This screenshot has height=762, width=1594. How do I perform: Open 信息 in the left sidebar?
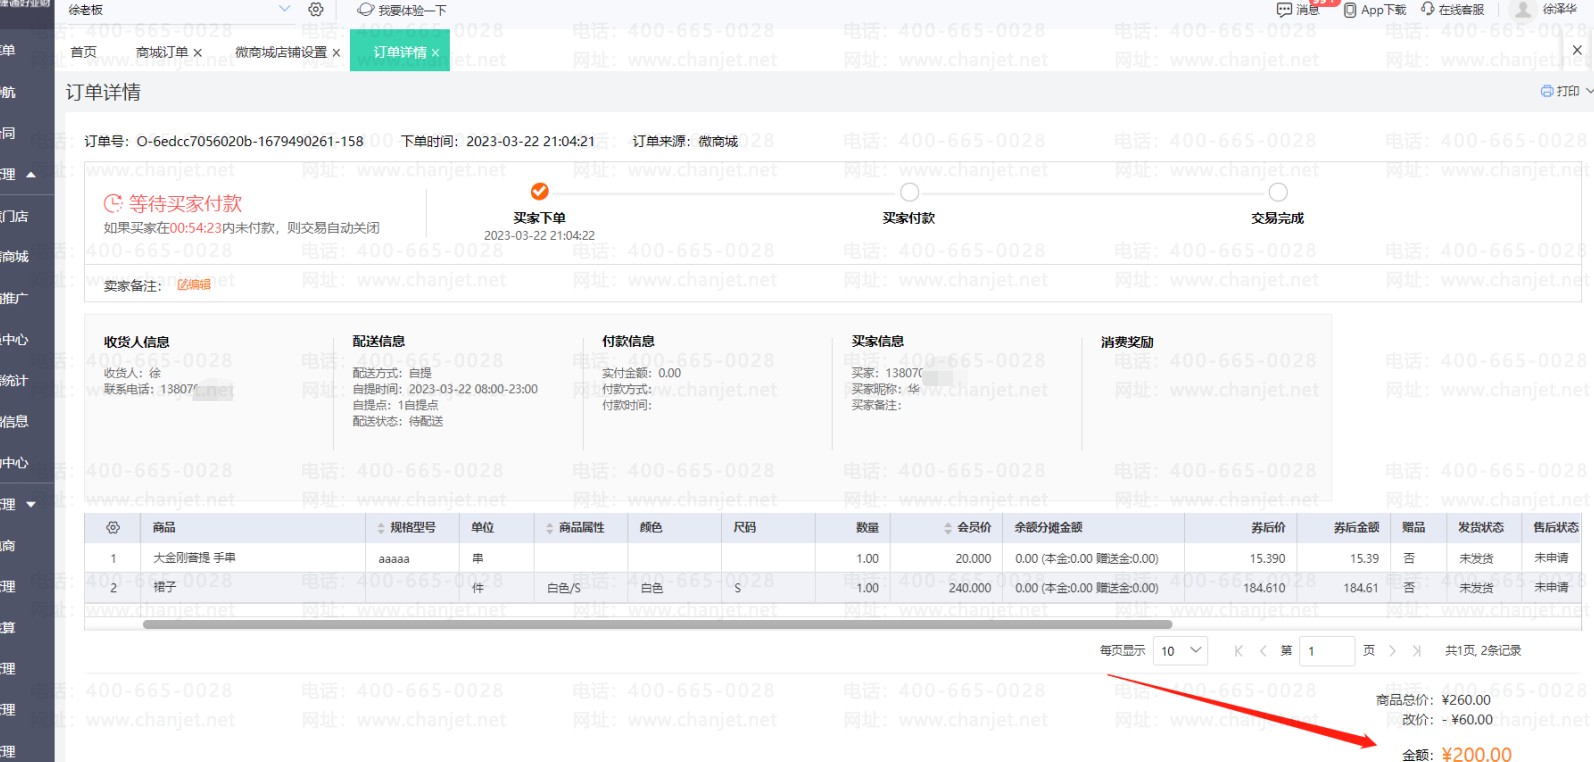pyautogui.click(x=14, y=422)
